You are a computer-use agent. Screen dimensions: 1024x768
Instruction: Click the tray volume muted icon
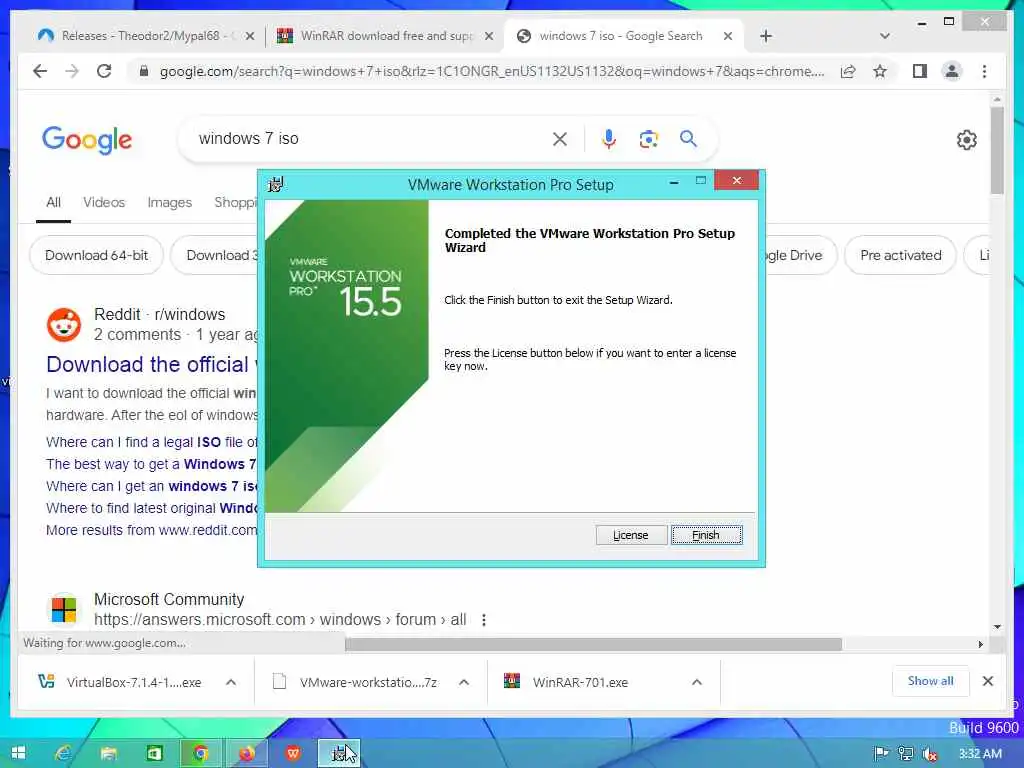930,754
